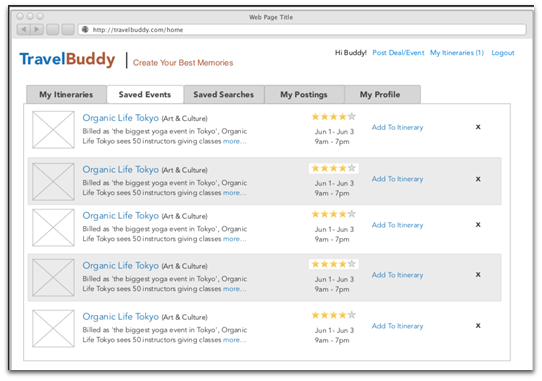Switch to My Itineraries tab
Viewport: 542px width, 381px height.
(x=66, y=94)
